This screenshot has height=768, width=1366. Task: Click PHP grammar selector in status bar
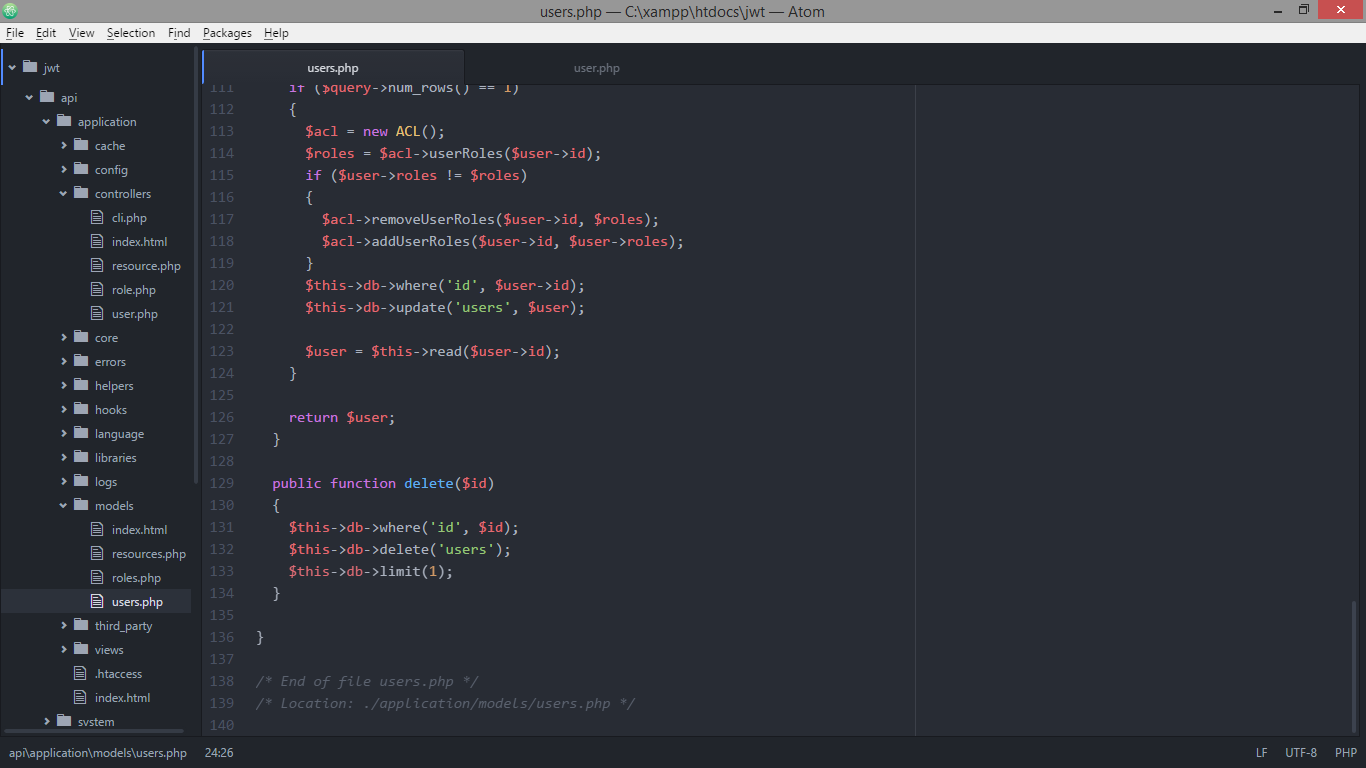pos(1346,752)
